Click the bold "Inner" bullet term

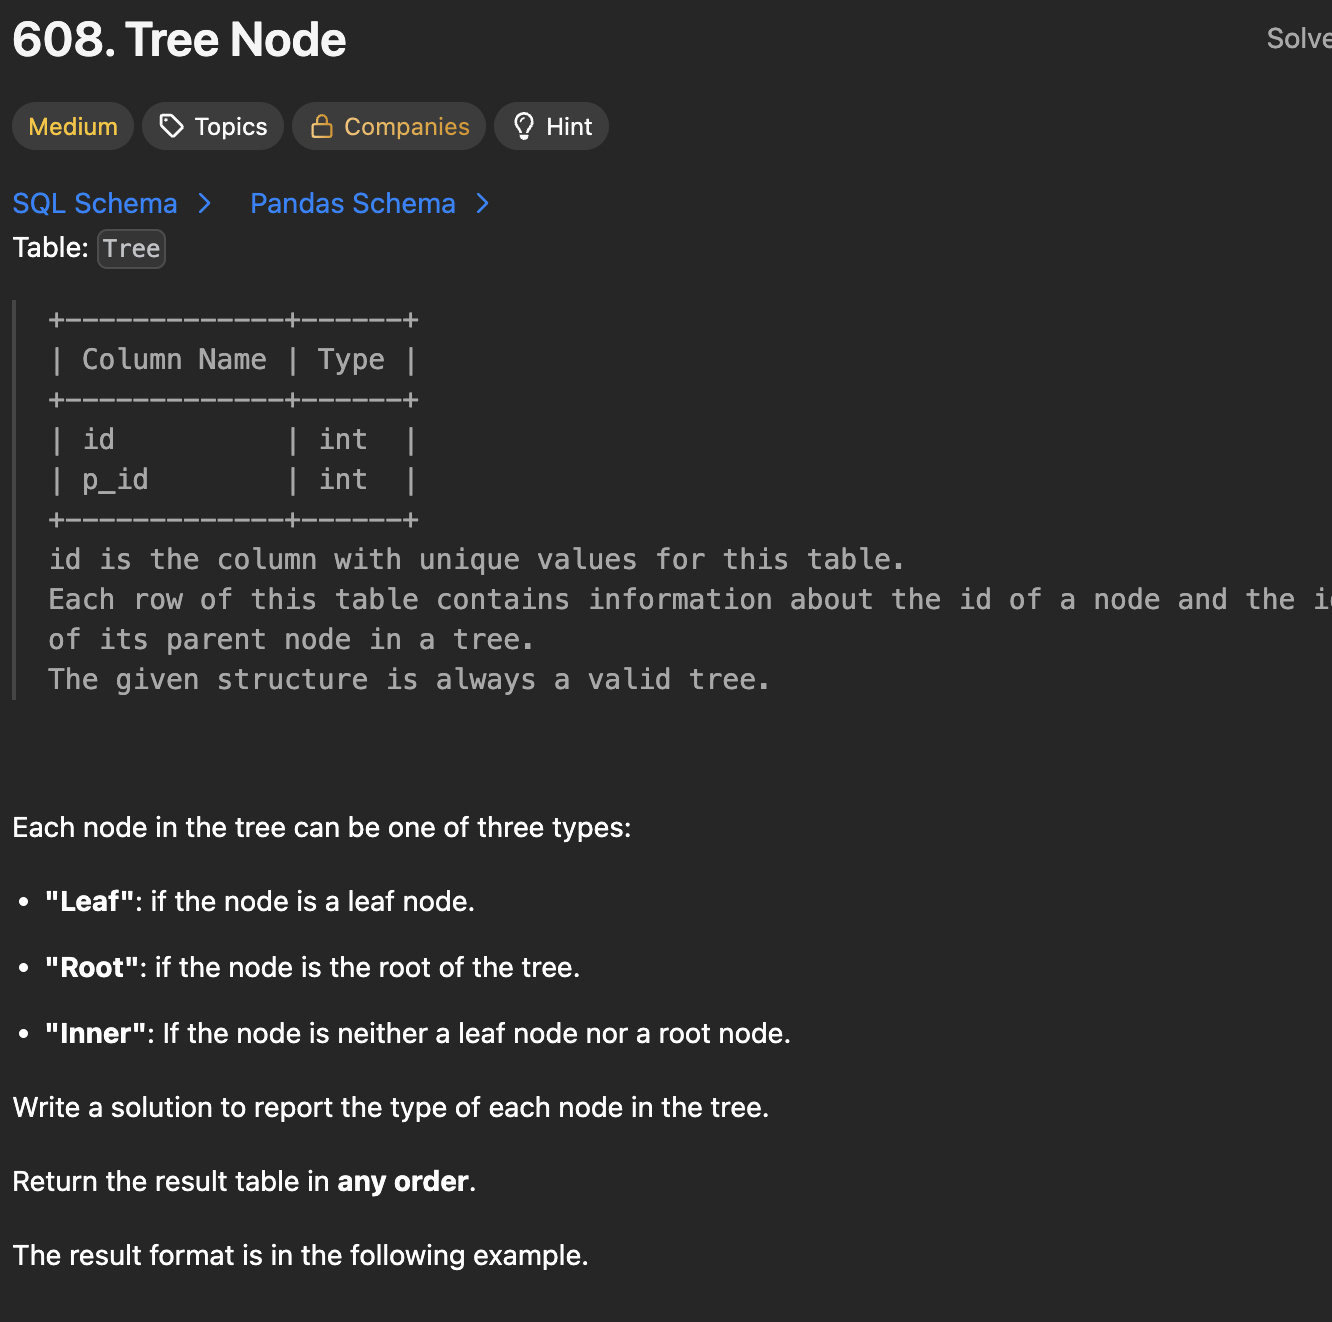[x=96, y=1034]
